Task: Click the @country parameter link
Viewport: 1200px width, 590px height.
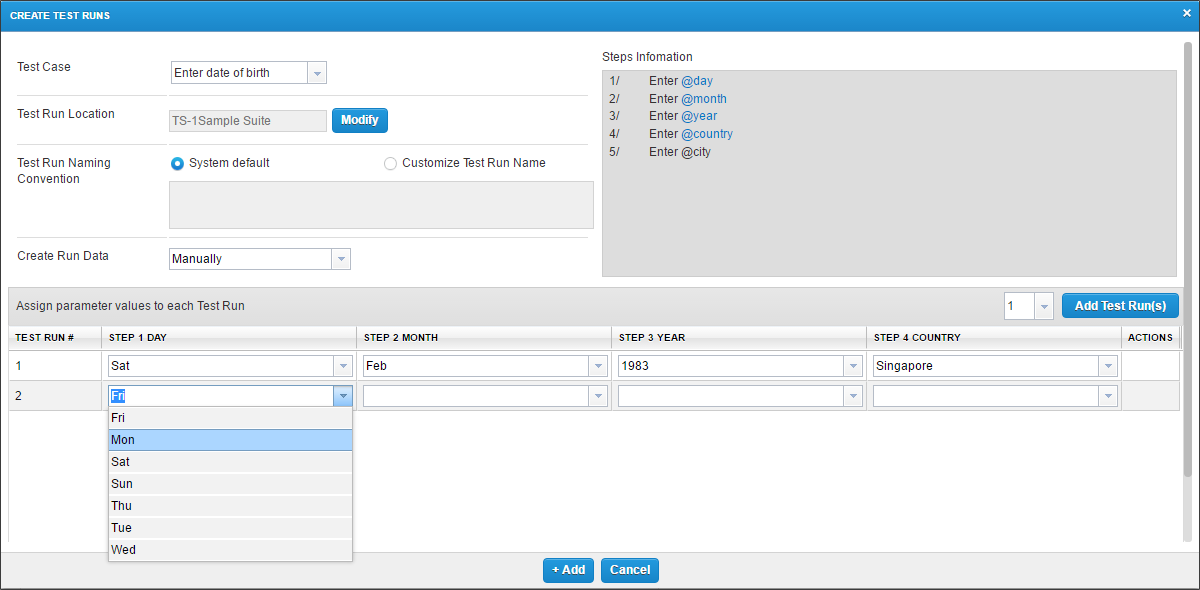Action: (706, 134)
